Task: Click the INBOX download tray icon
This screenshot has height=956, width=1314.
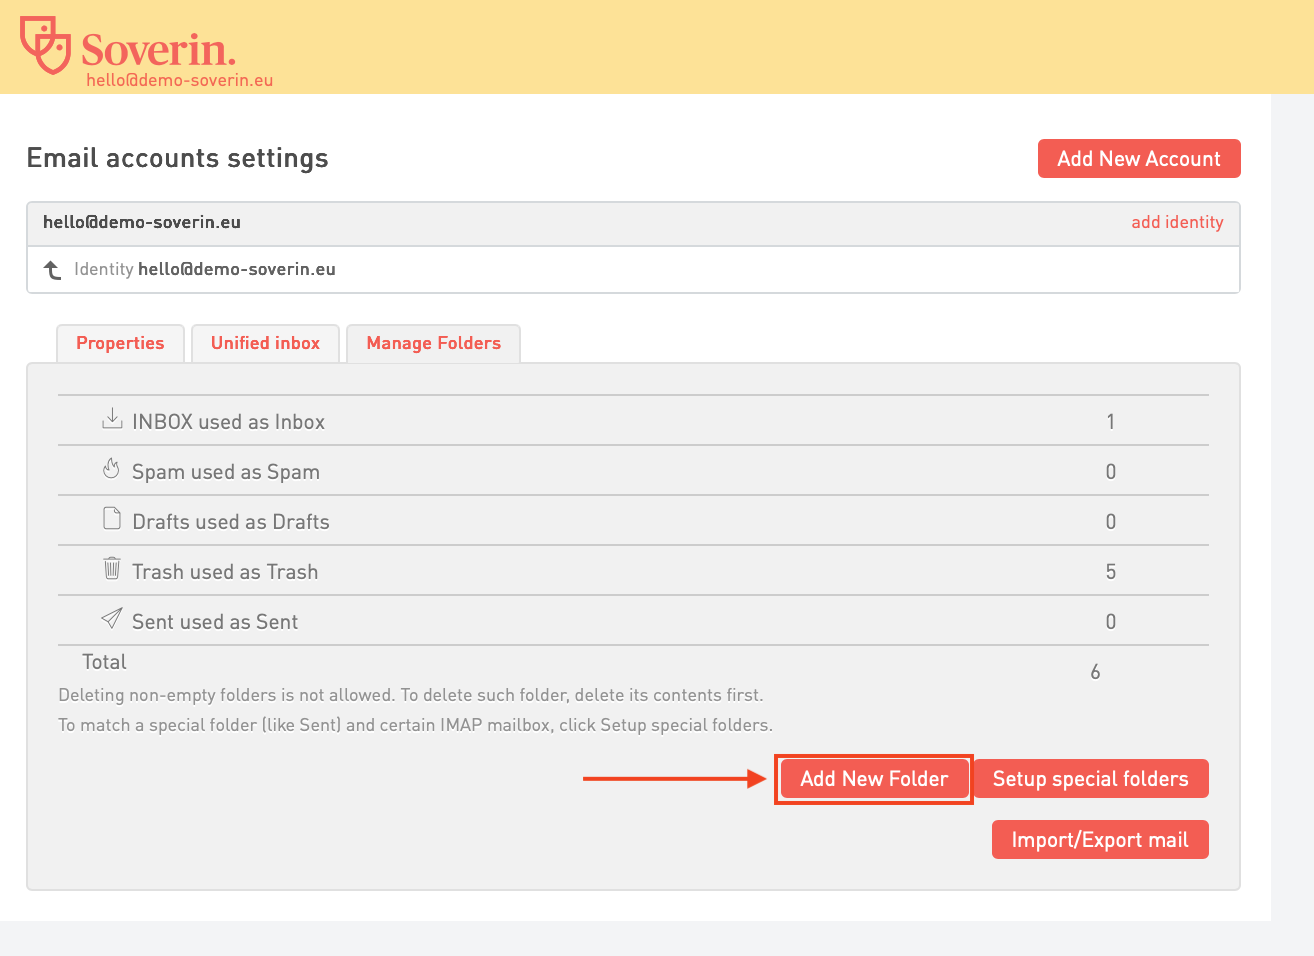Action: (112, 419)
